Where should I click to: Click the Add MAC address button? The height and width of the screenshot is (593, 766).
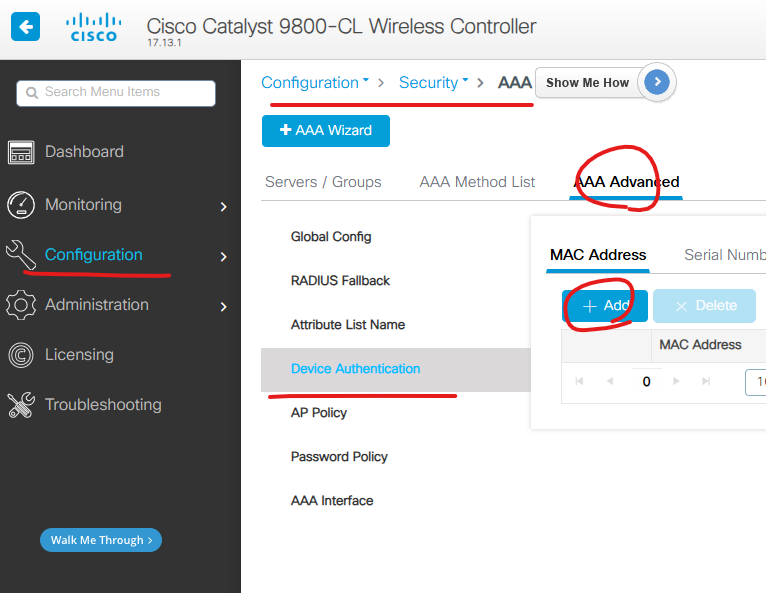click(605, 306)
